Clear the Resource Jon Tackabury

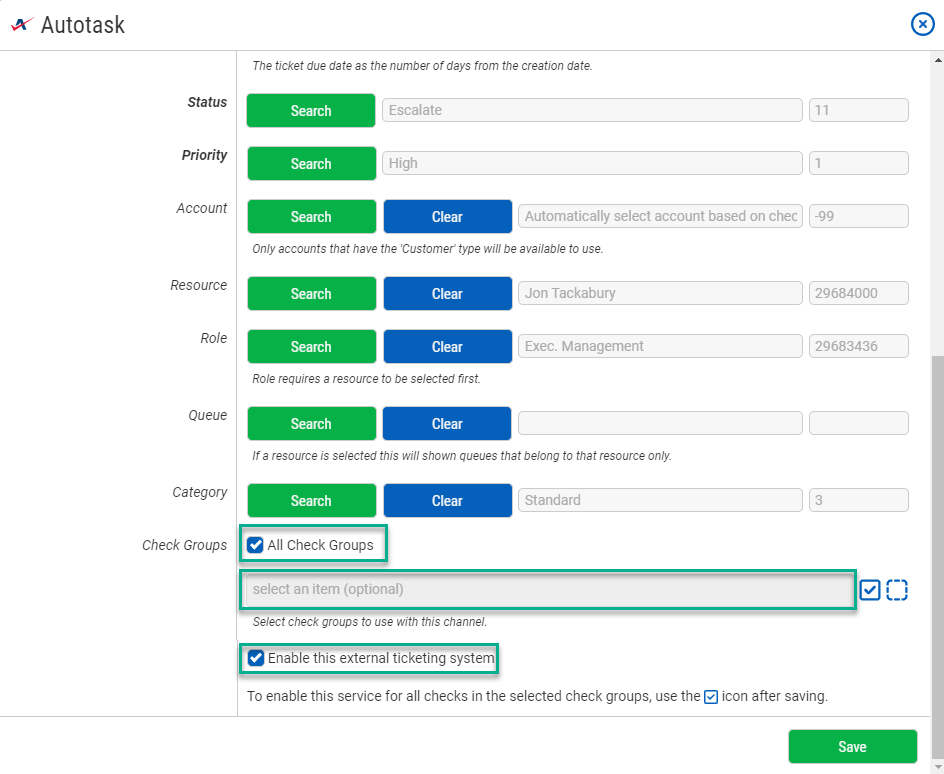(x=447, y=294)
